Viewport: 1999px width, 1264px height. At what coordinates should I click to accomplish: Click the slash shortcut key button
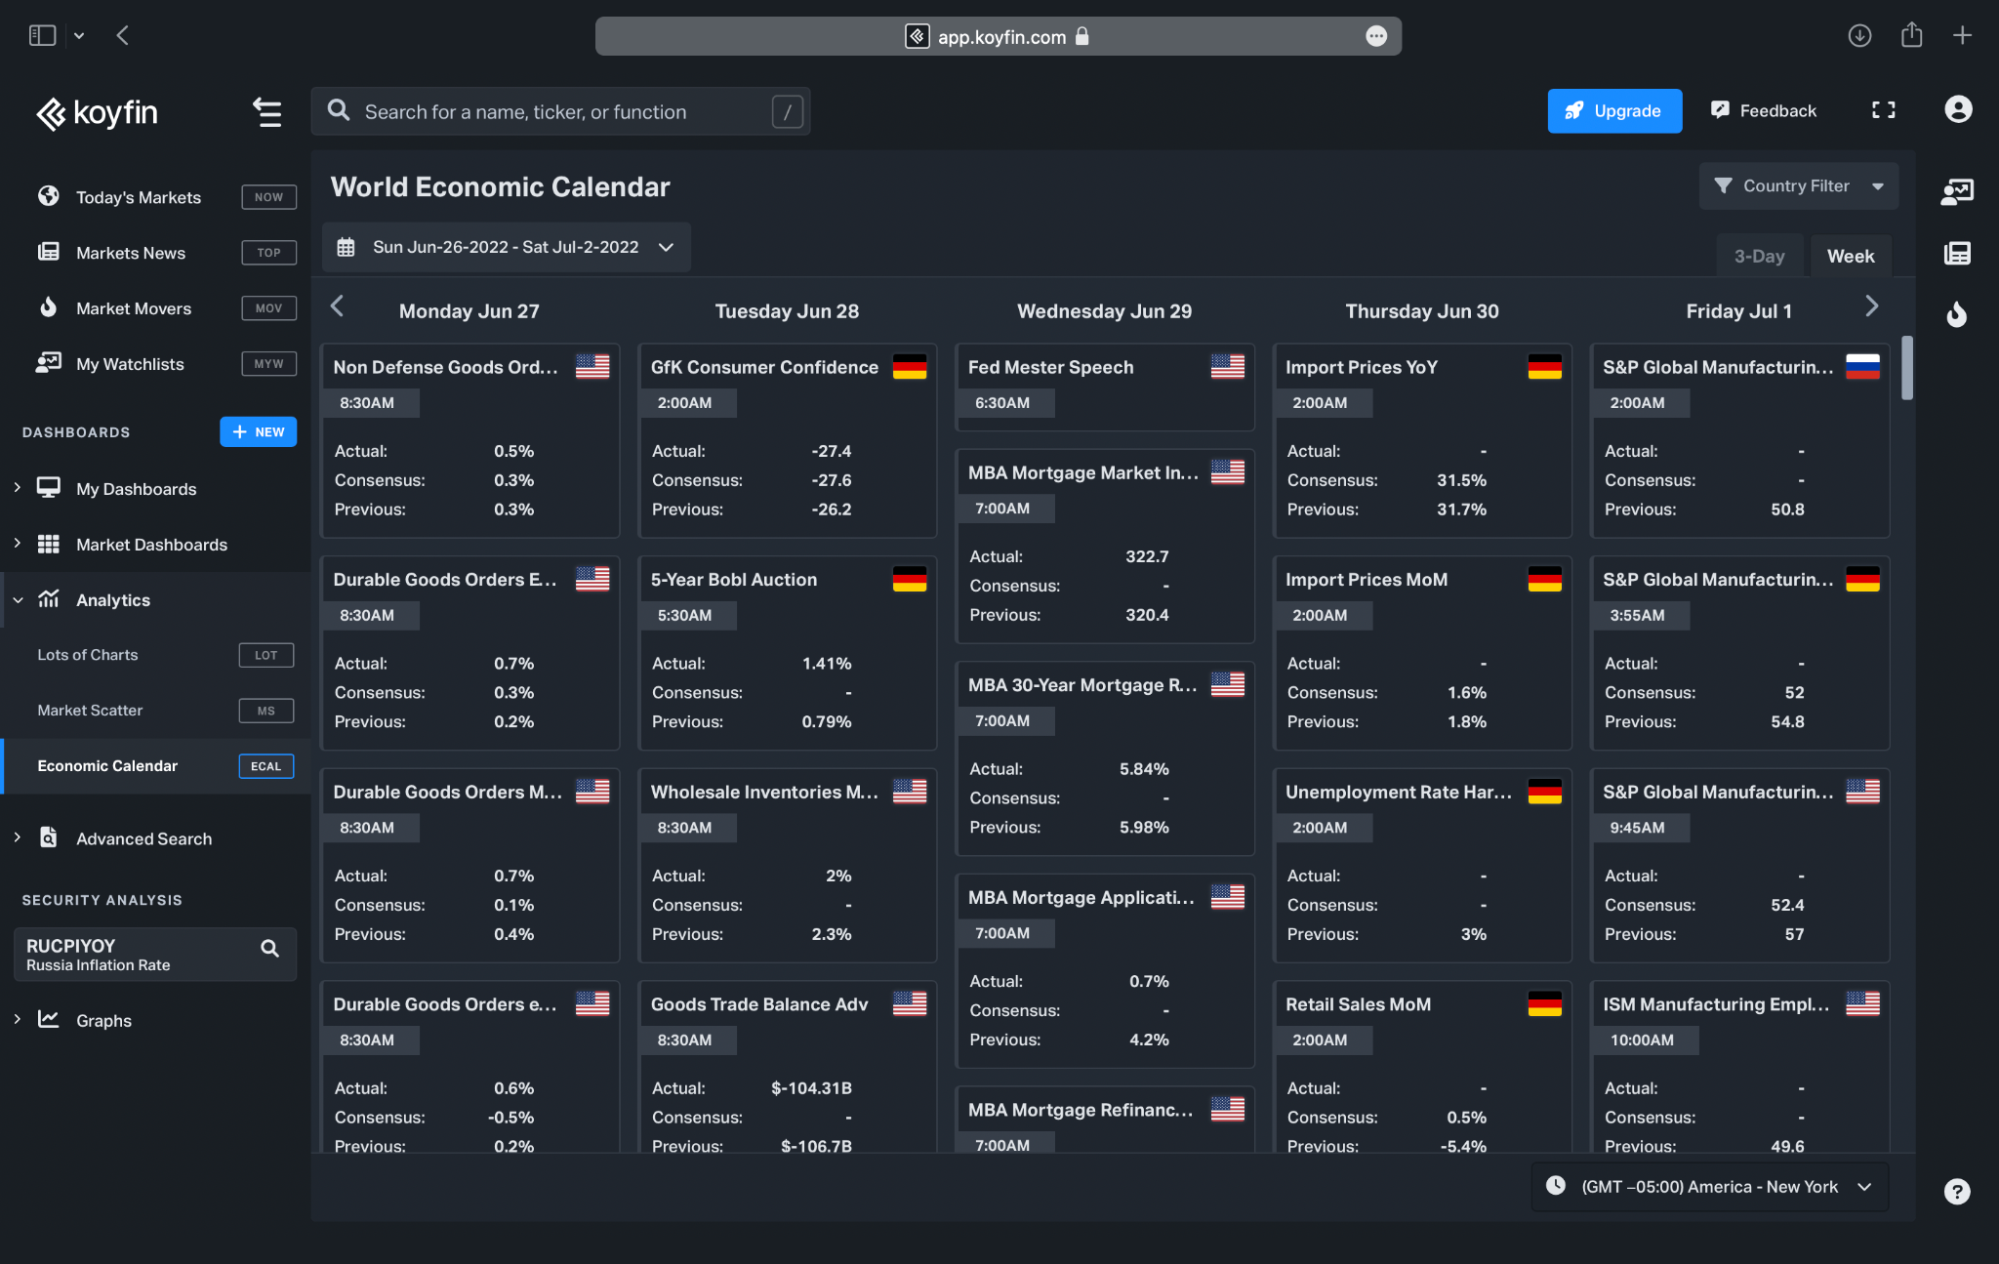(x=787, y=112)
